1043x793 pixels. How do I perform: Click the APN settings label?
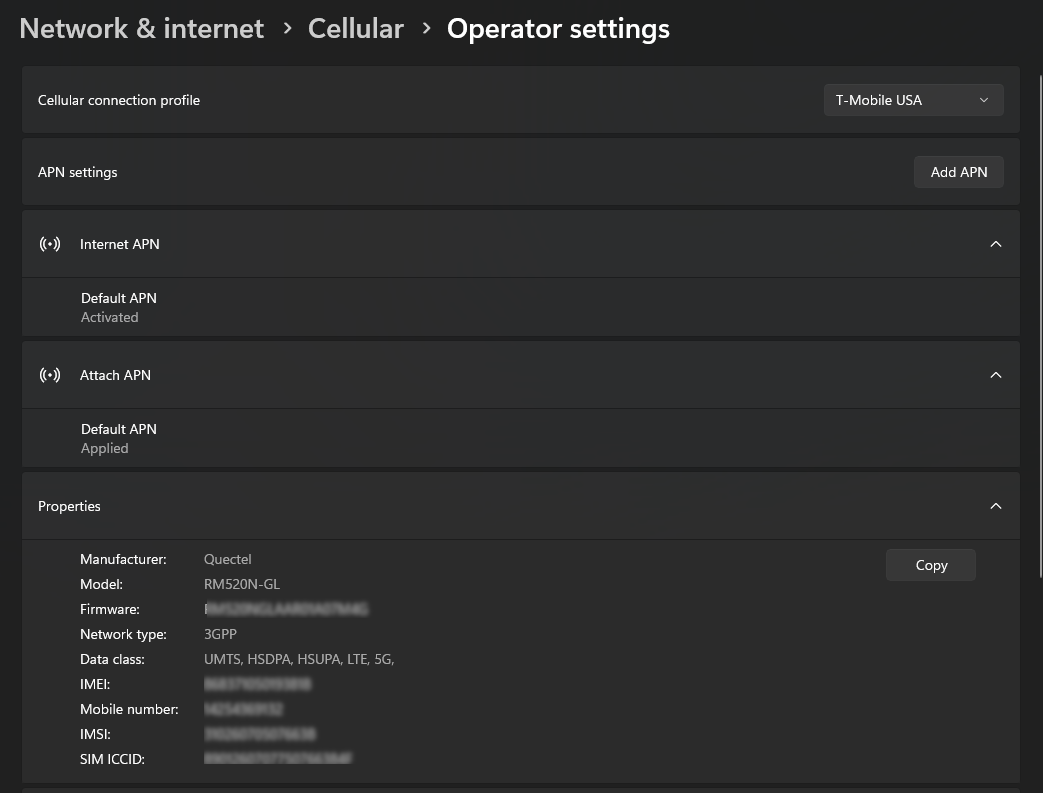click(78, 172)
